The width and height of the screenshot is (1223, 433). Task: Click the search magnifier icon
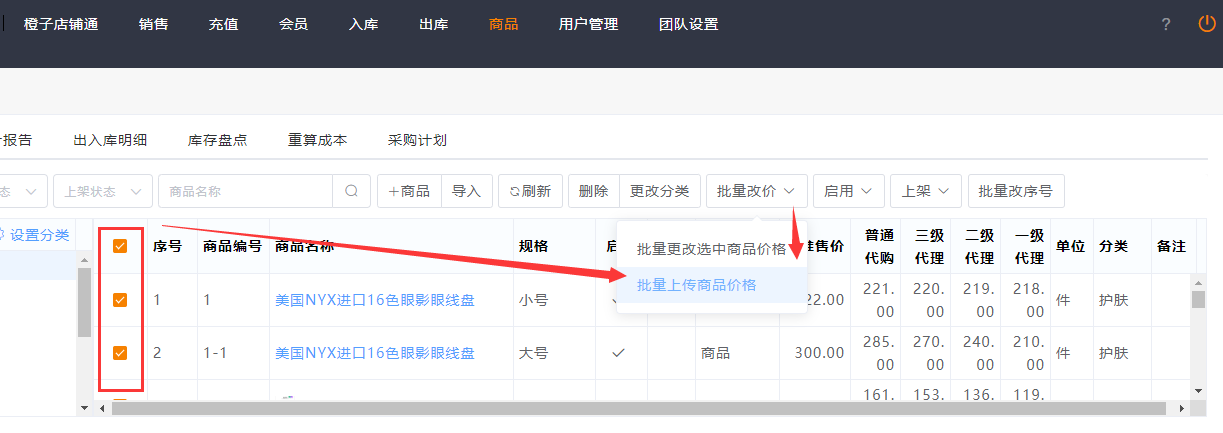point(351,191)
